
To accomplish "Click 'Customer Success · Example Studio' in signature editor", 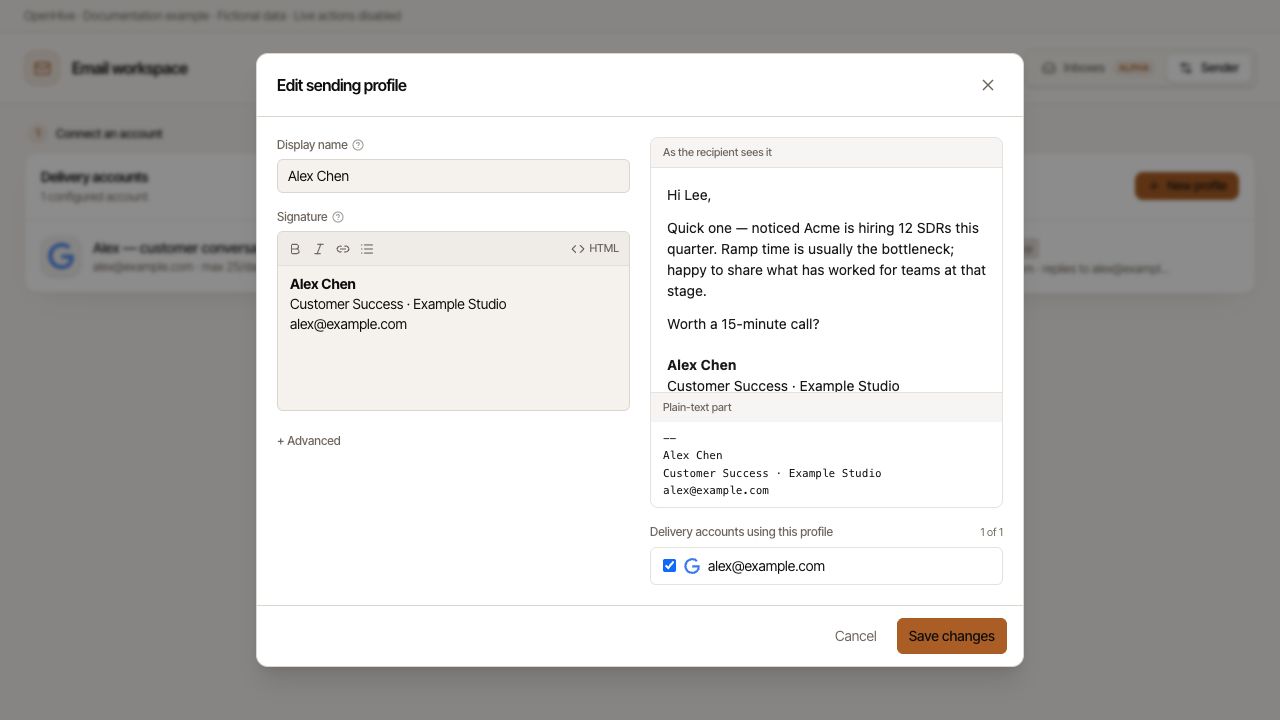I will 398,304.
